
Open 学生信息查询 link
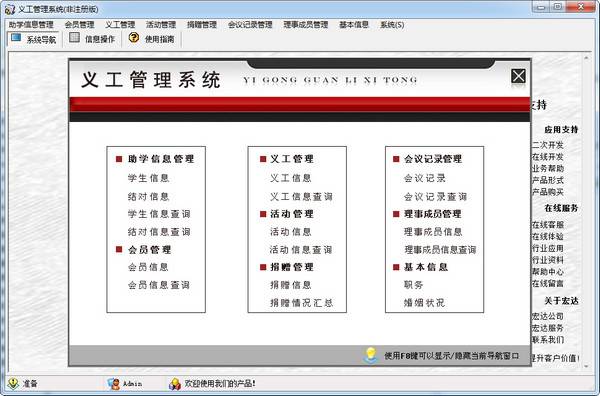coord(159,214)
